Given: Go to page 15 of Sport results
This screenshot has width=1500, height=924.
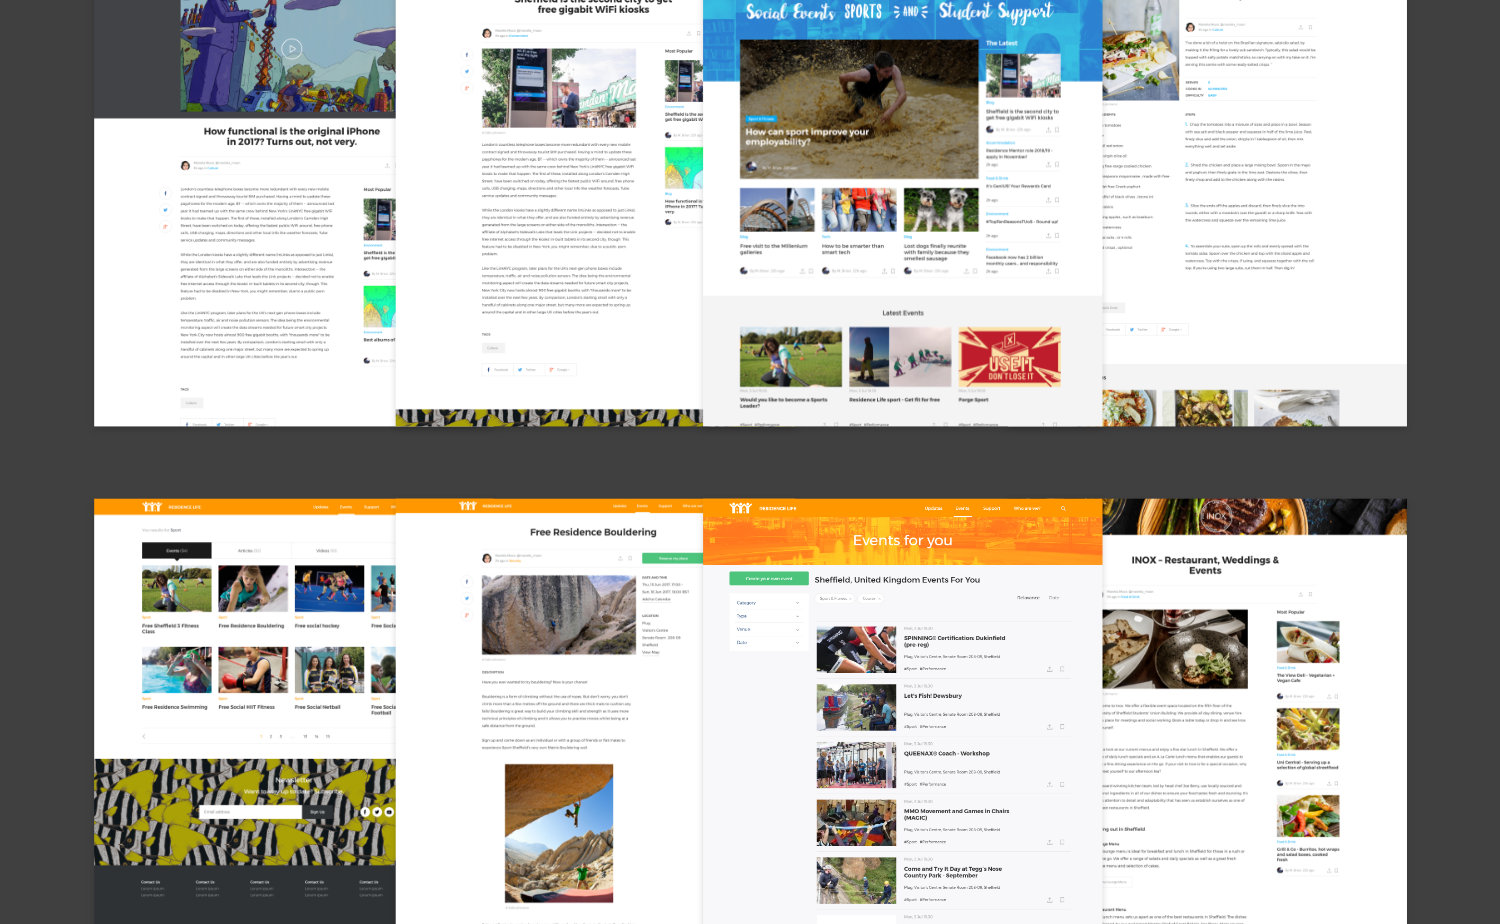Looking at the screenshot, I should click(327, 736).
